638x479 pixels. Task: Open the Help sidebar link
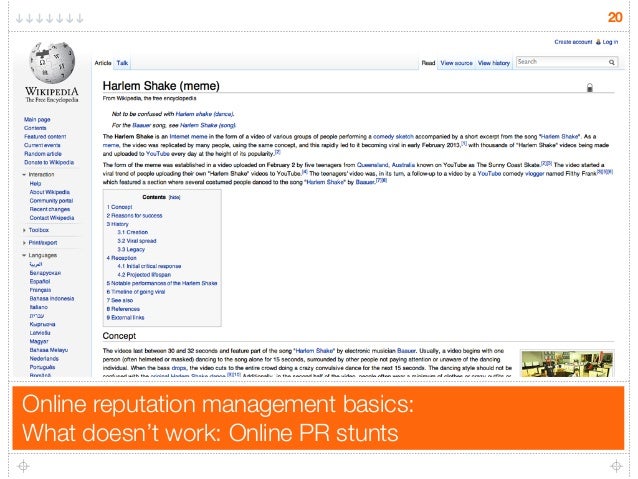point(35,184)
